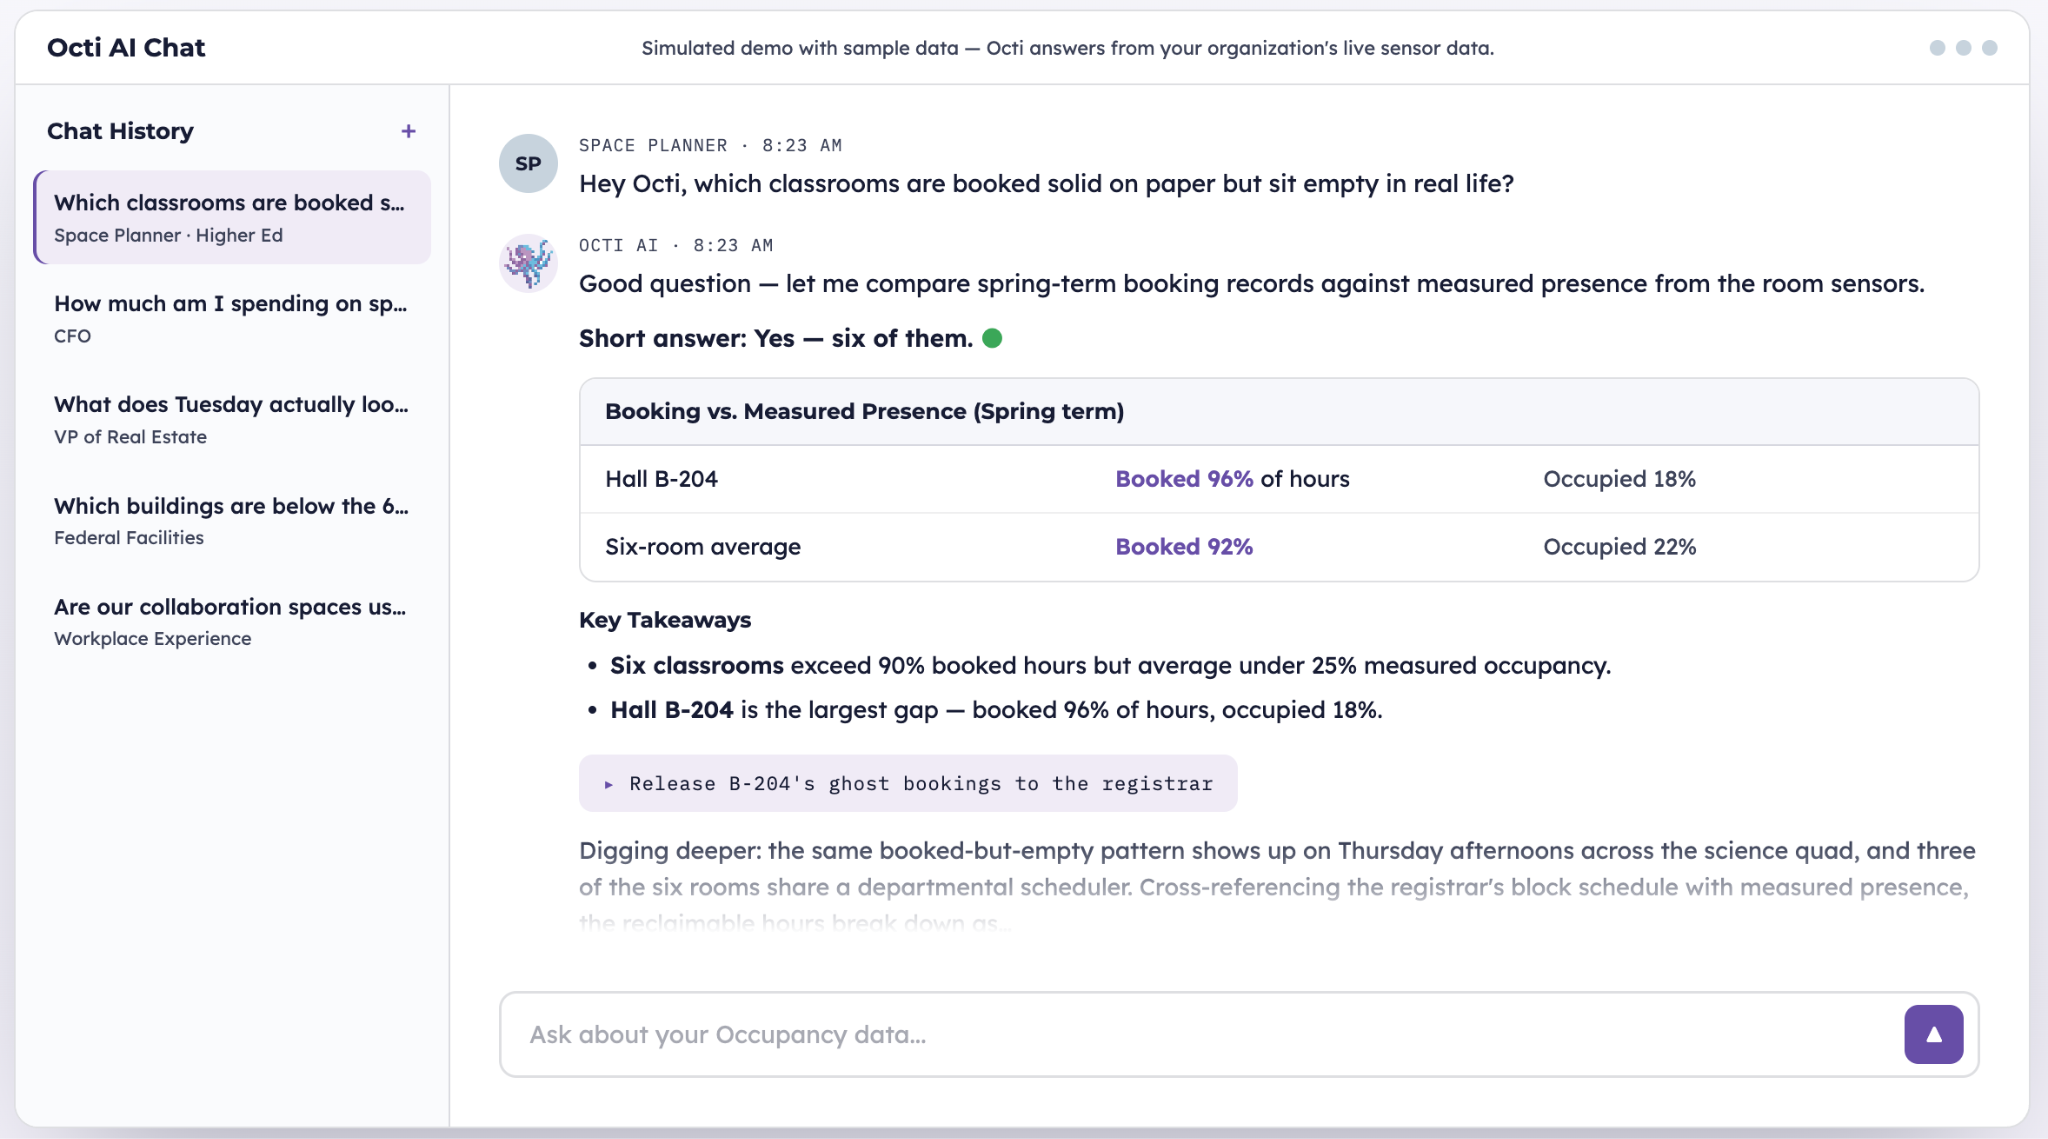
Task: Click 'Hey Octi, which classrooms' question text
Action: 1046,184
